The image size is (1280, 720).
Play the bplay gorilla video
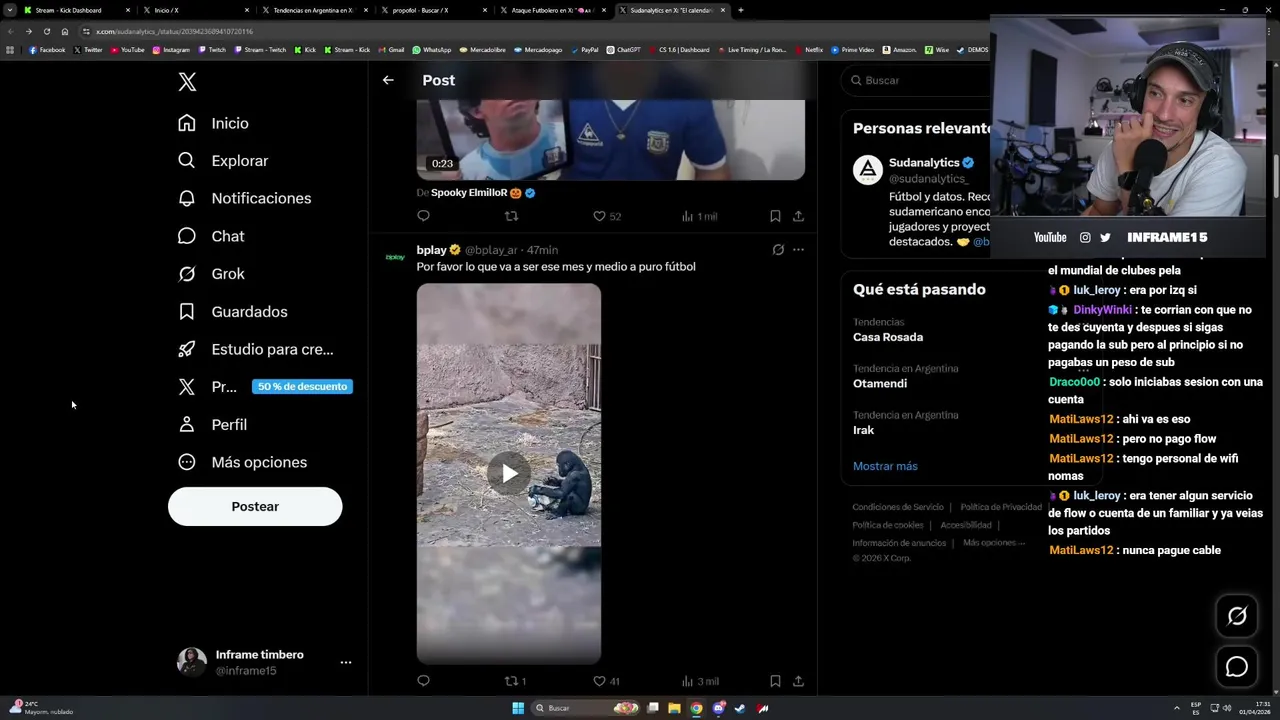coord(509,473)
